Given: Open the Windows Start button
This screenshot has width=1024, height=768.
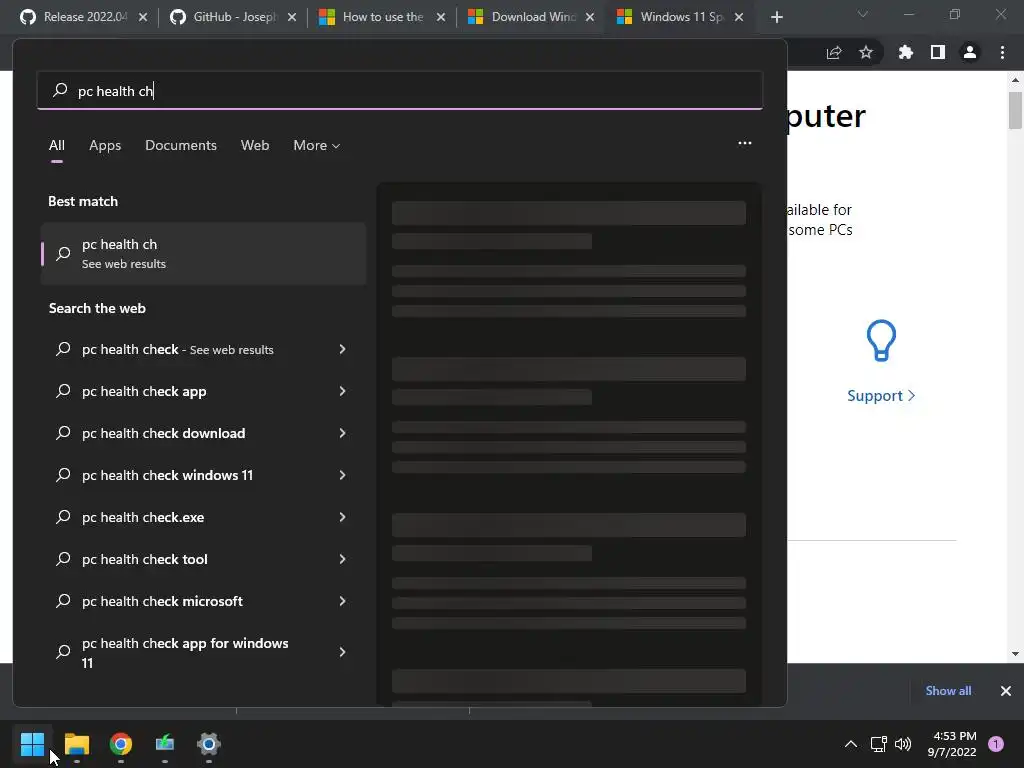Looking at the screenshot, I should click(x=32, y=744).
